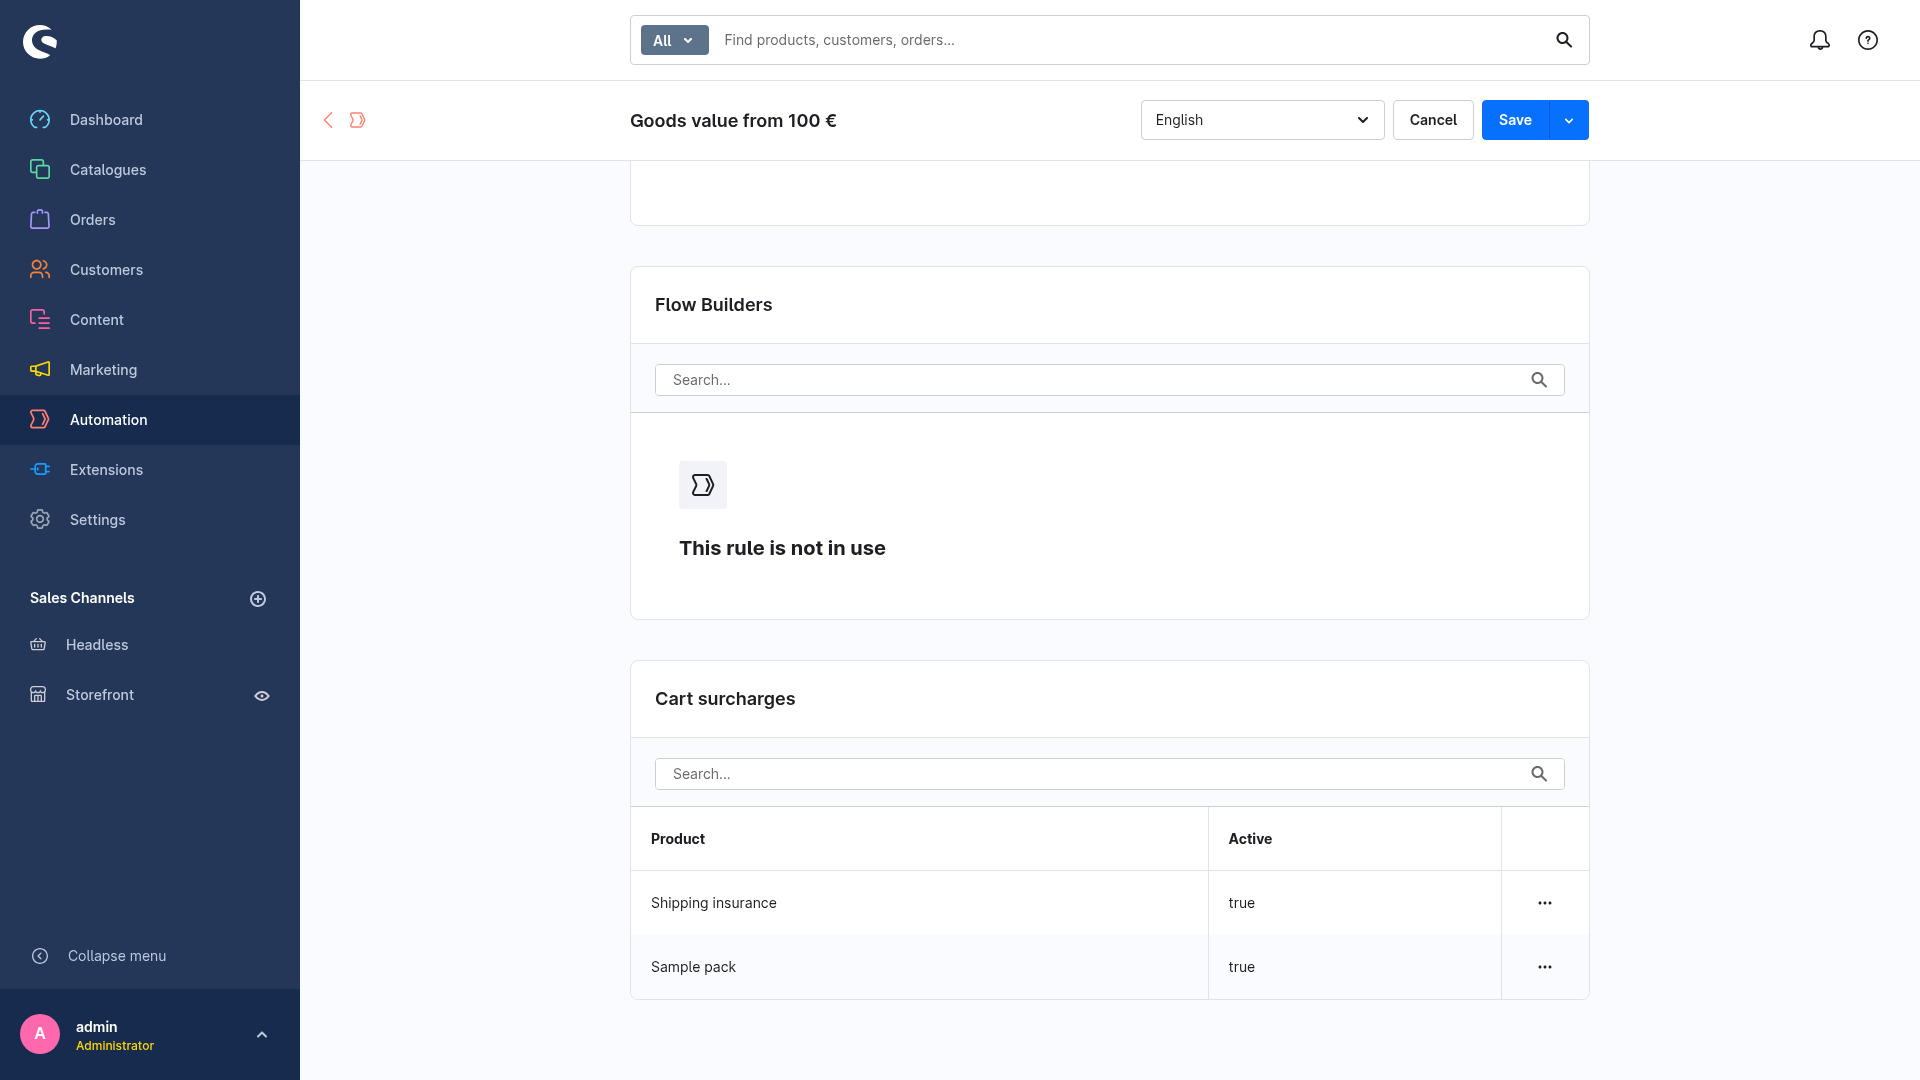Viewport: 1920px width, 1080px height.
Task: Open context menu for Shipping insurance row
Action: (x=1545, y=903)
